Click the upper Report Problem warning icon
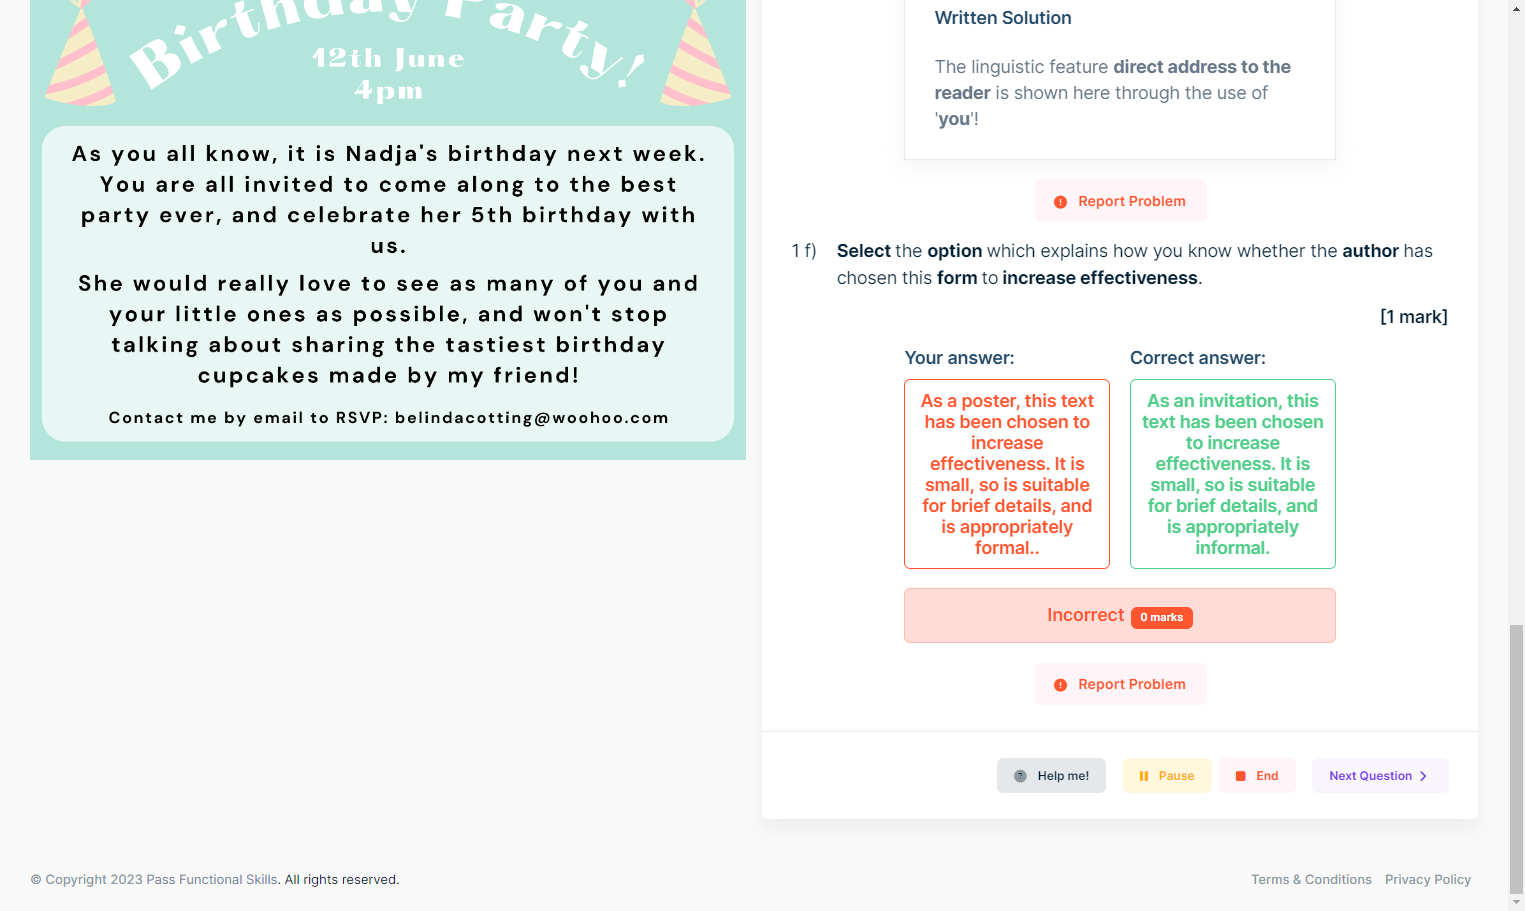 (x=1060, y=202)
